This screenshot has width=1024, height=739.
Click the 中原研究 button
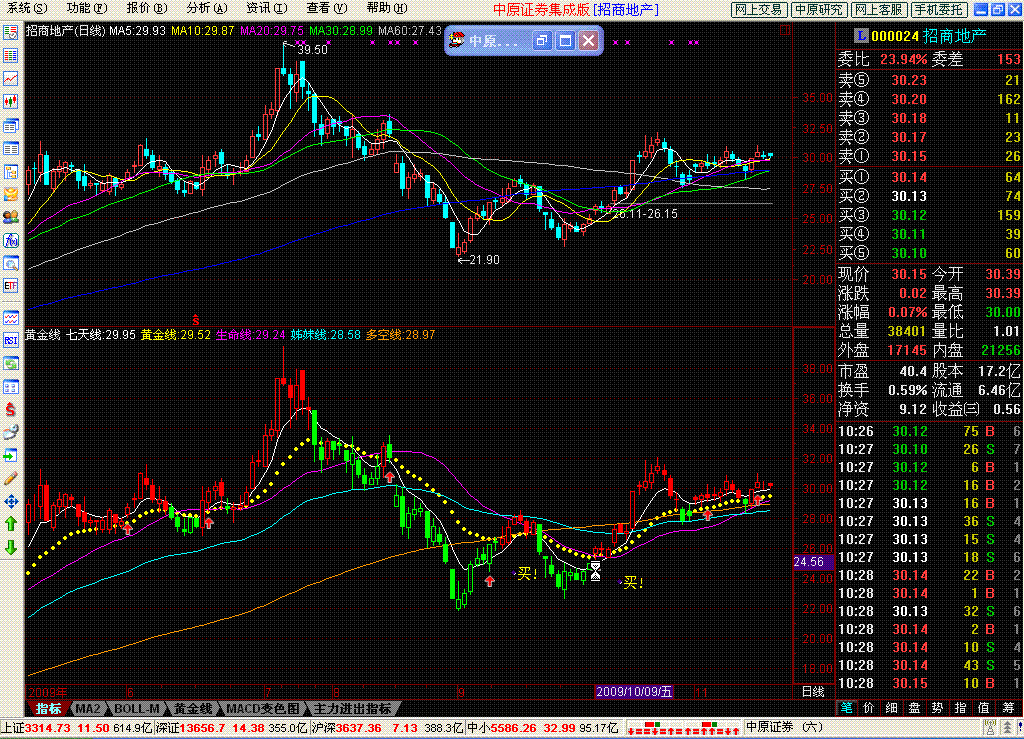click(x=819, y=10)
